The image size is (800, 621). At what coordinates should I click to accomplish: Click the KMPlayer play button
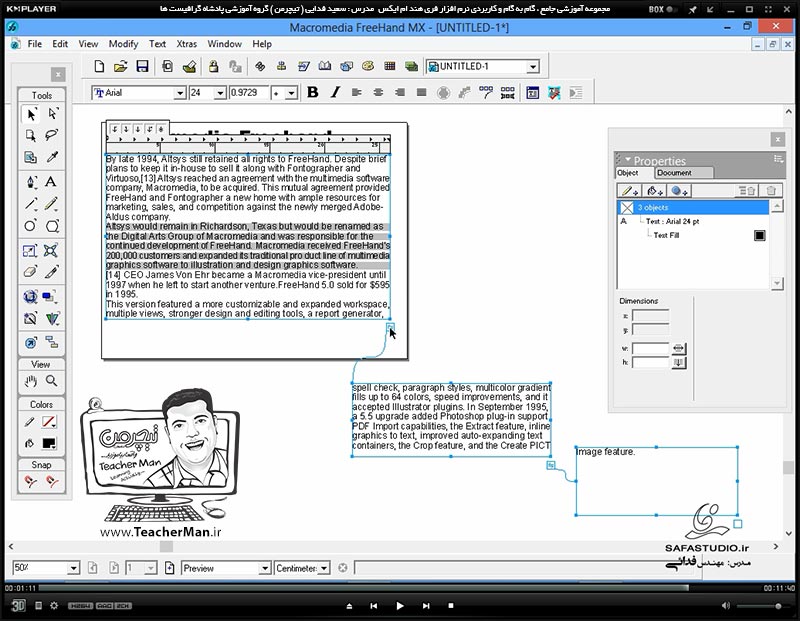(399, 606)
